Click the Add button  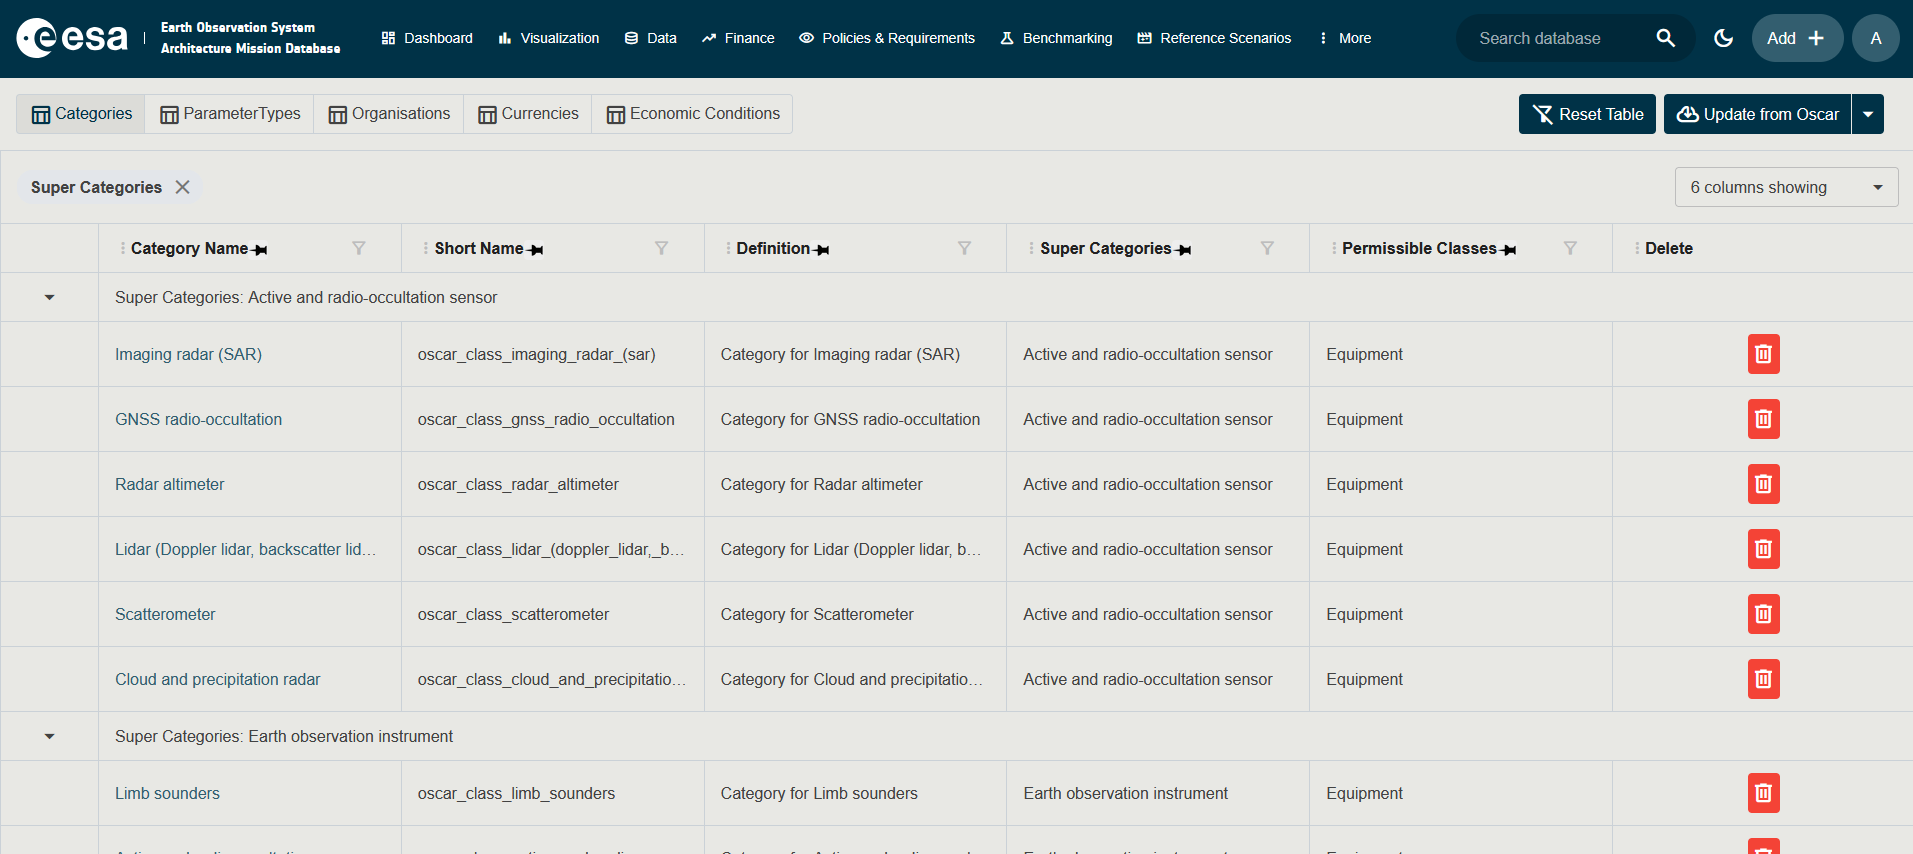(1797, 38)
